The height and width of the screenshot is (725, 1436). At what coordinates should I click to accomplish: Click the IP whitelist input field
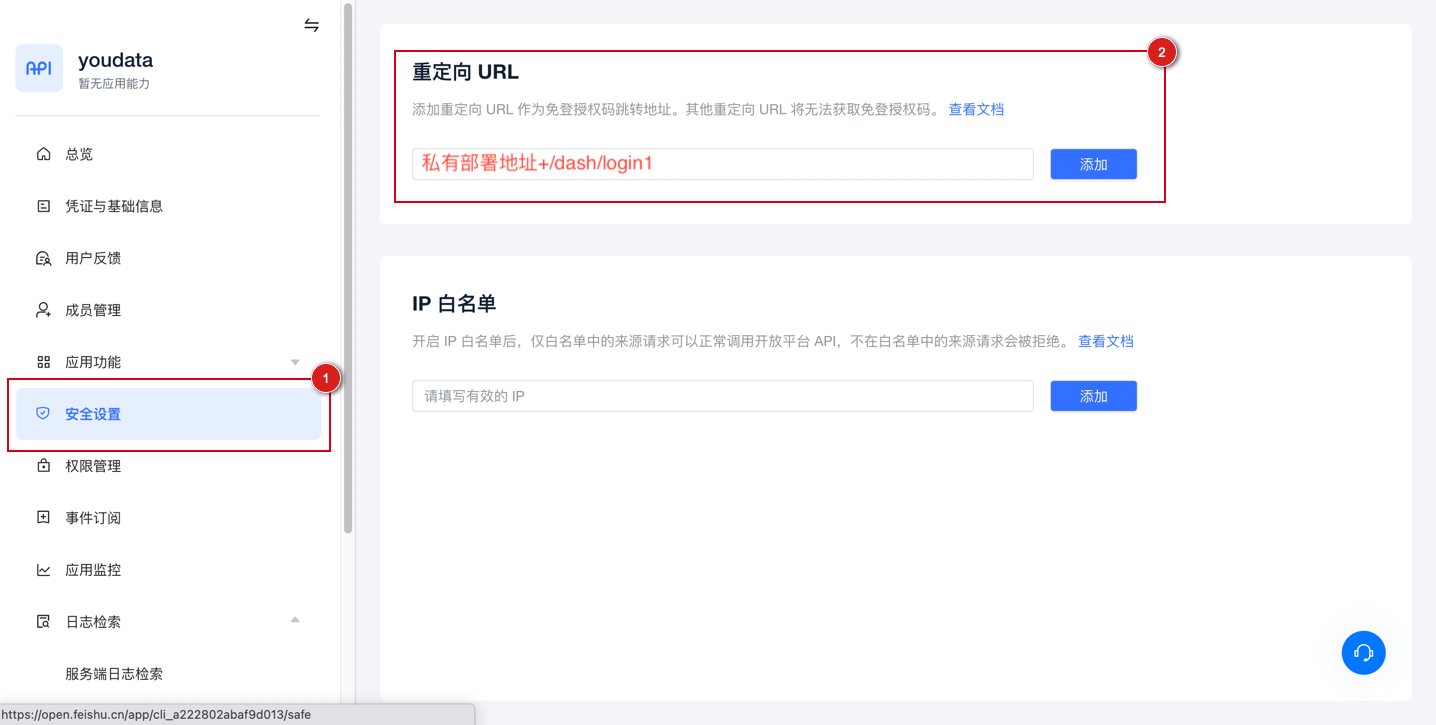[722, 396]
